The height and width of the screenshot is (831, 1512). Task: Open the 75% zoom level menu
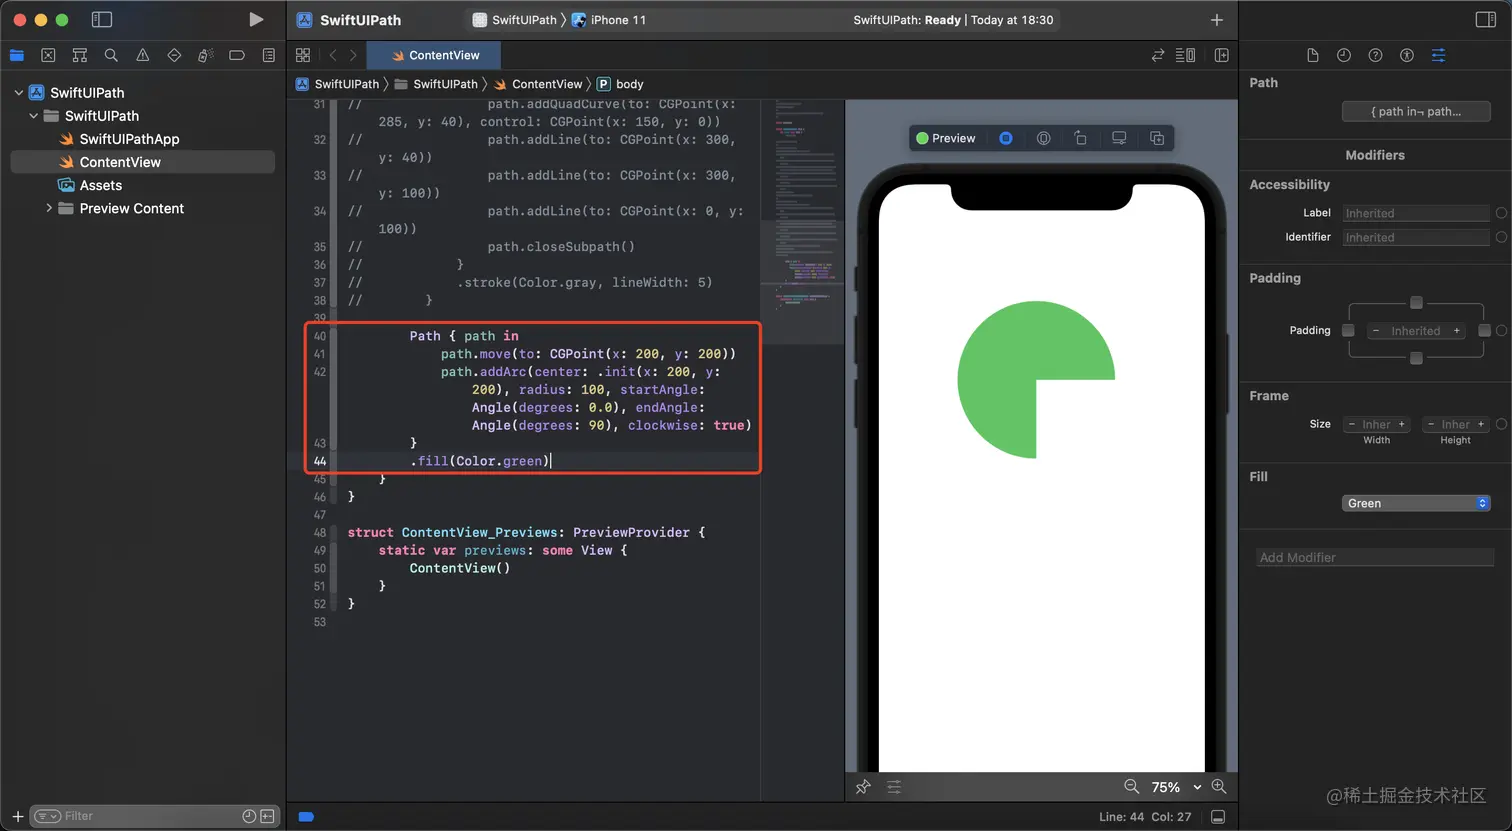click(x=1176, y=787)
